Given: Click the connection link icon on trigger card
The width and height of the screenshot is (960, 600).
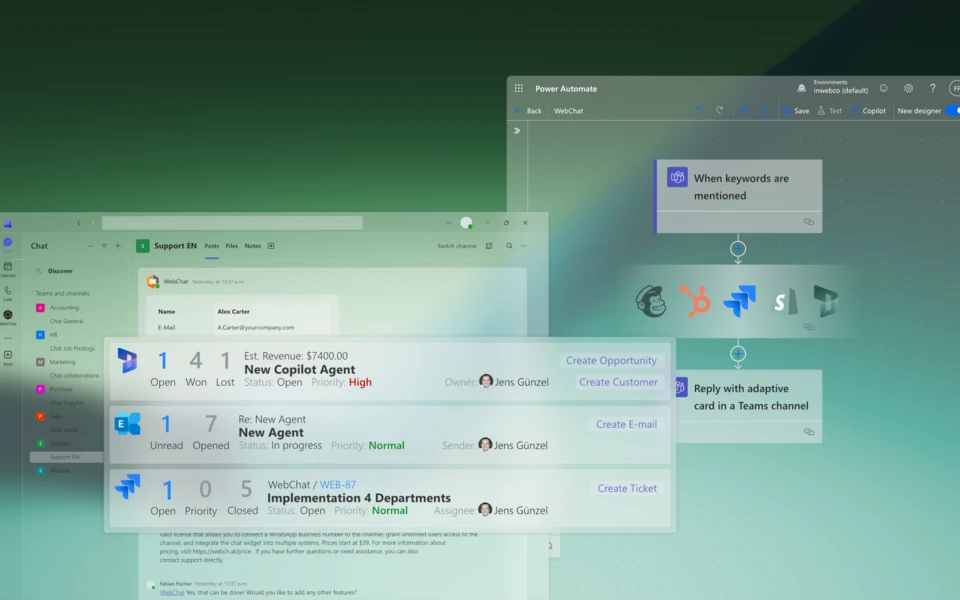Looking at the screenshot, I should pos(809,222).
